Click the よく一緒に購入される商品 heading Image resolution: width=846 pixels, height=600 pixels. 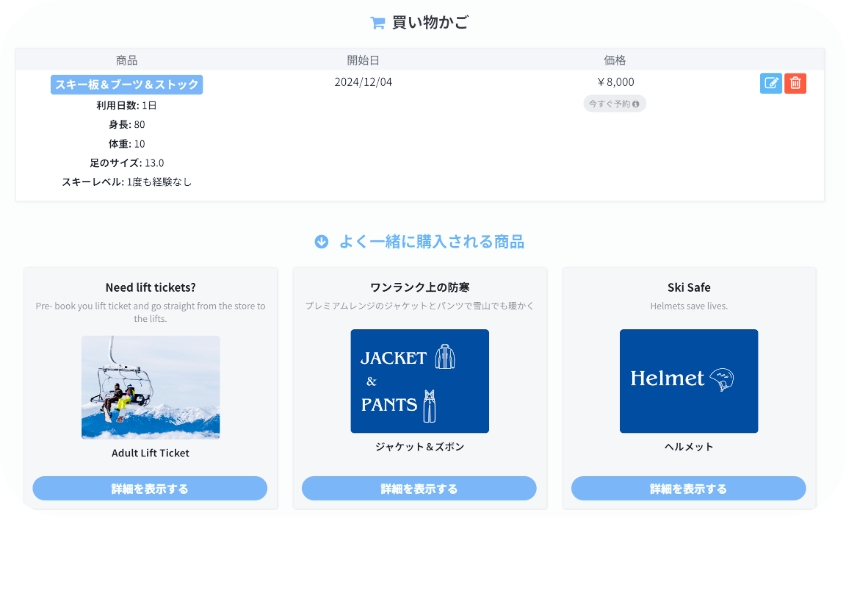point(432,242)
